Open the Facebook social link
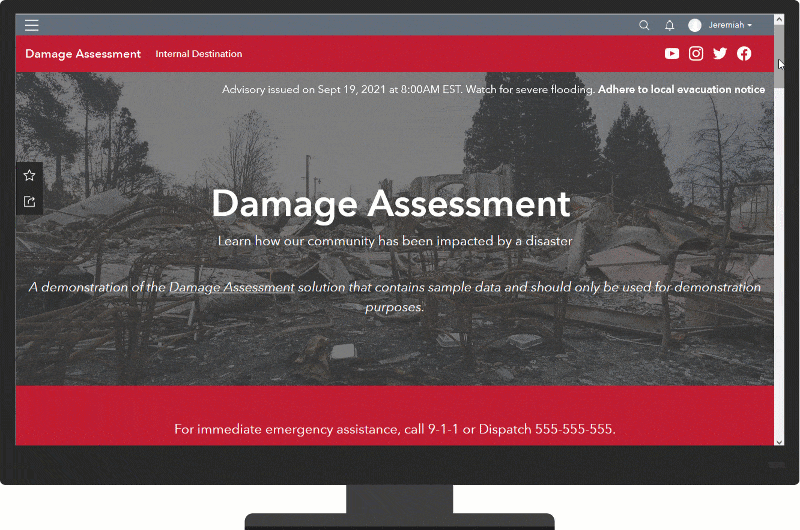Viewport: 800px width, 530px height. tap(744, 54)
